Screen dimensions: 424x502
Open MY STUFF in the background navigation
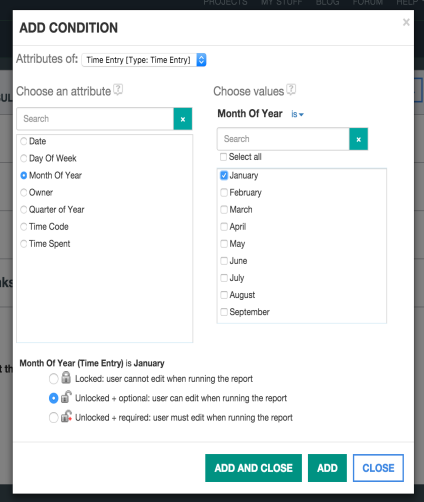(x=281, y=3)
